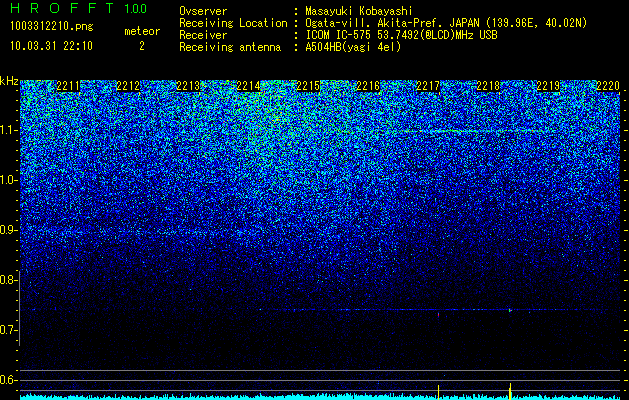Click the 2216 time marker
The image size is (629, 400).
pyautogui.click(x=368, y=86)
